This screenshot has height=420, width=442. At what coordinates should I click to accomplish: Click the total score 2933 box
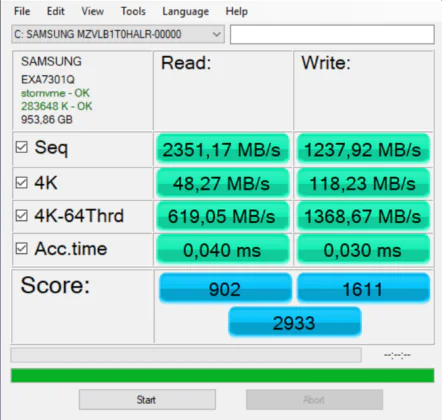[x=295, y=322]
